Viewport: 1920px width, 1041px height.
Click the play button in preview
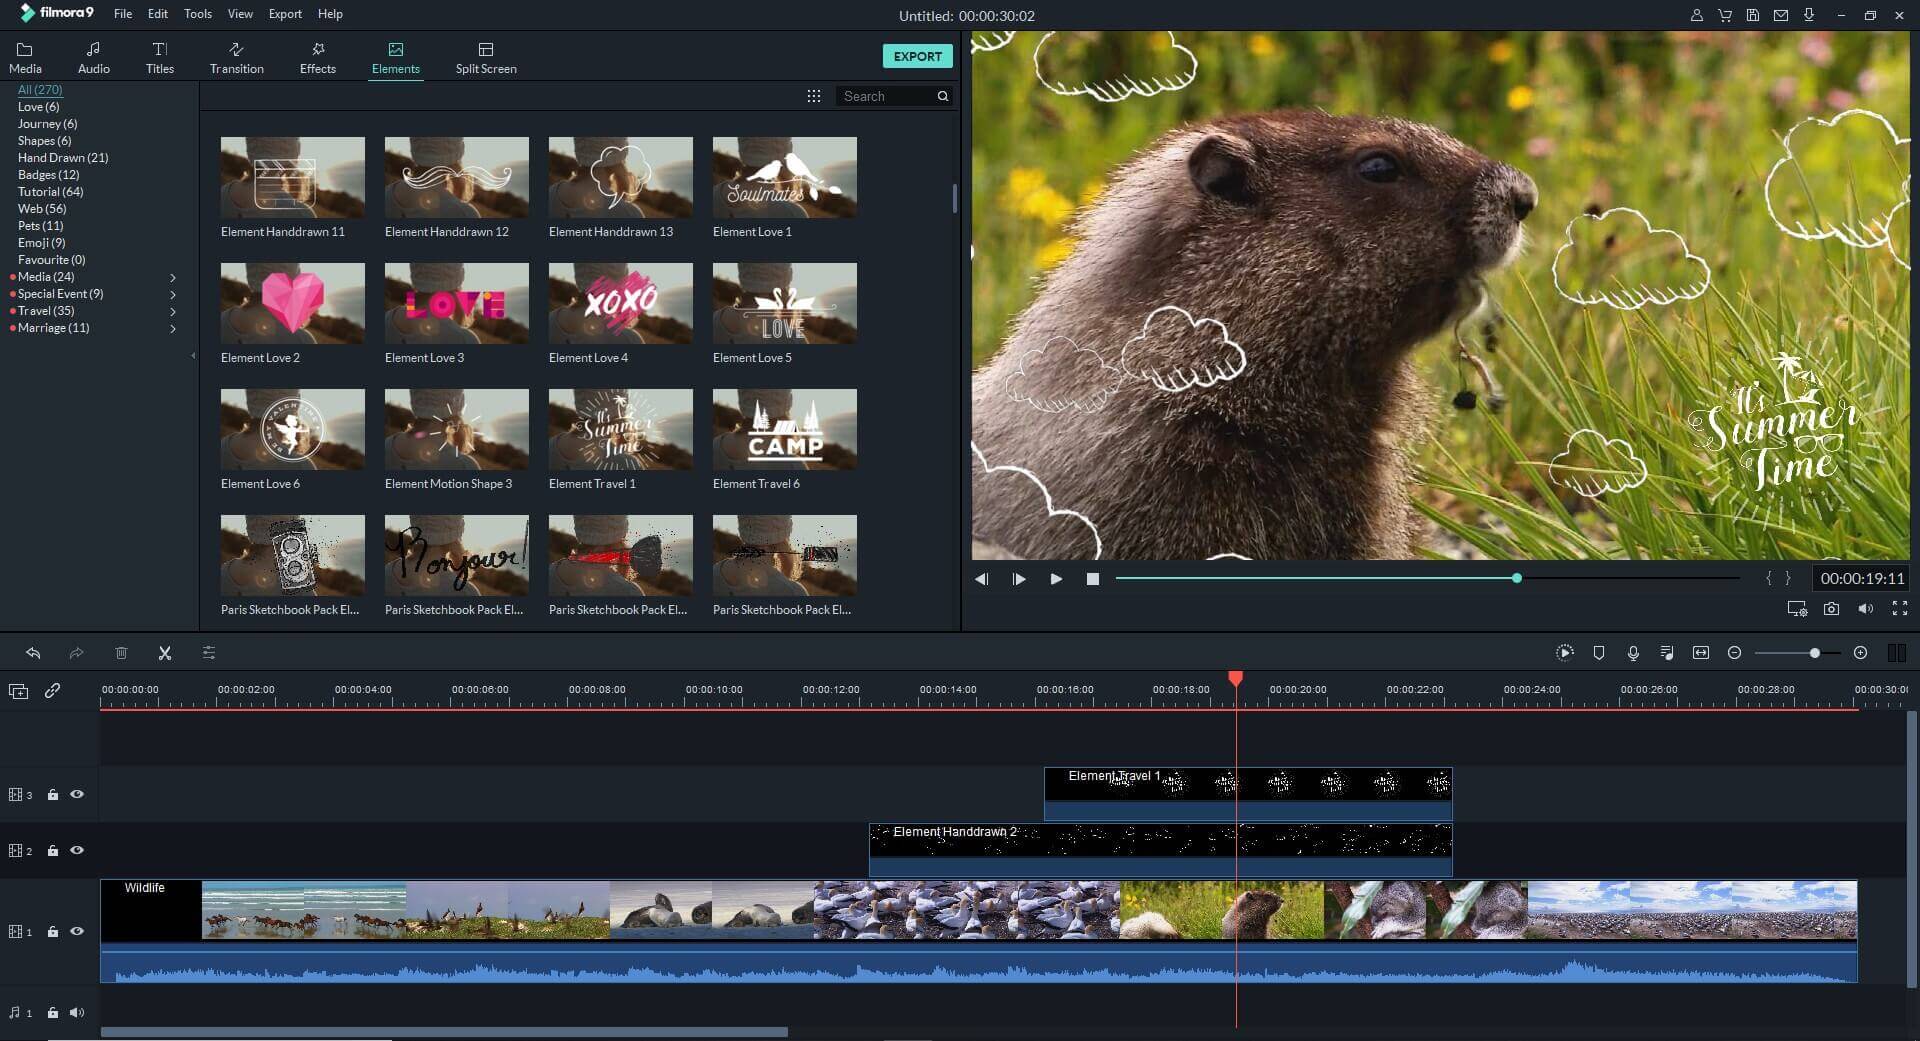1056,579
